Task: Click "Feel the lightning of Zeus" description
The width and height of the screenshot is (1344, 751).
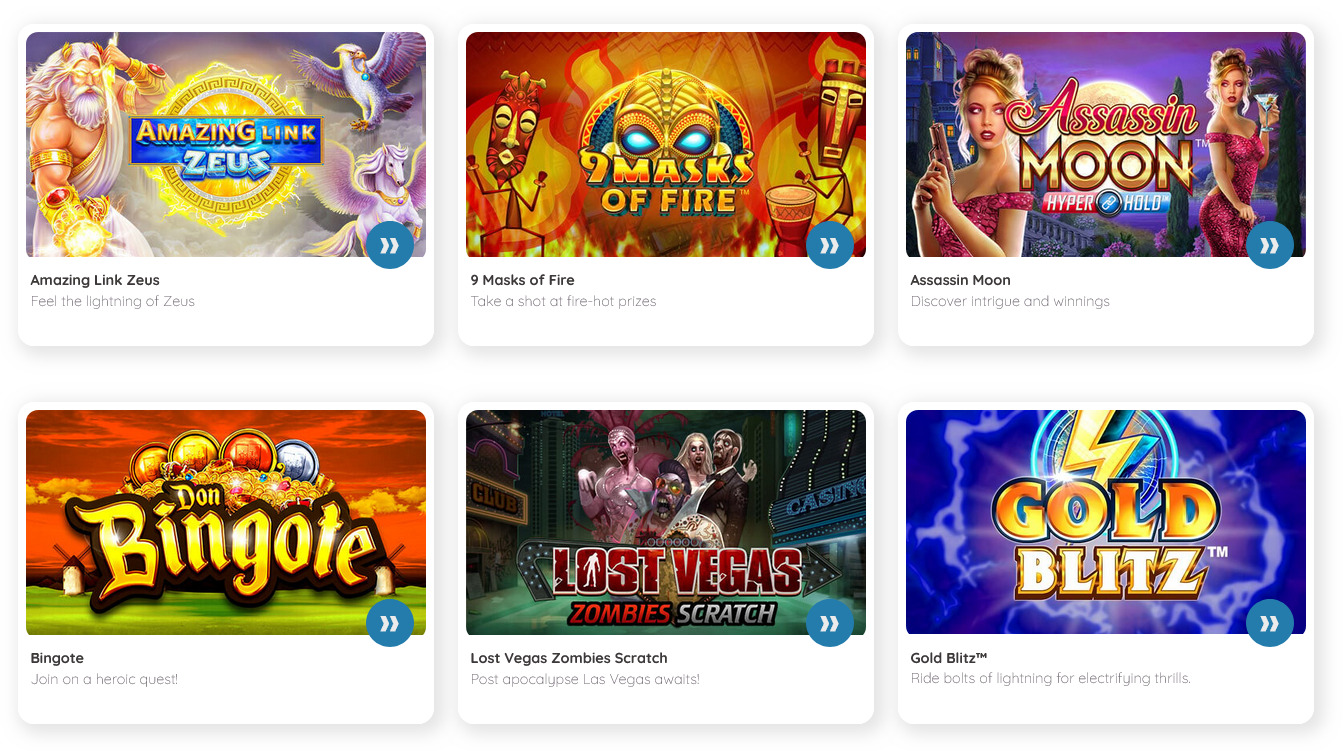Action: click(113, 301)
